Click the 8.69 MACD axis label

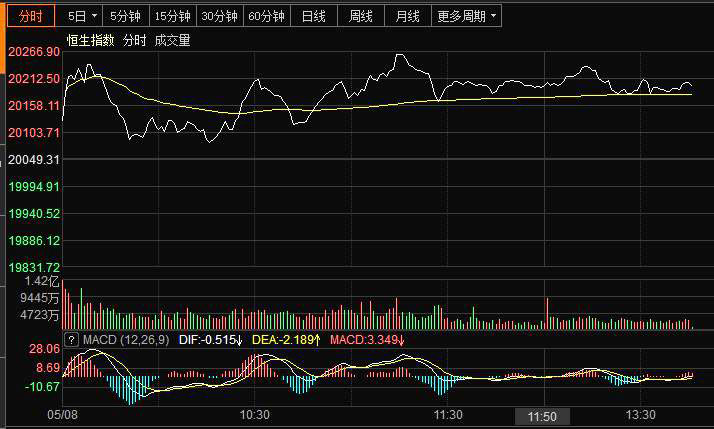tap(48, 368)
